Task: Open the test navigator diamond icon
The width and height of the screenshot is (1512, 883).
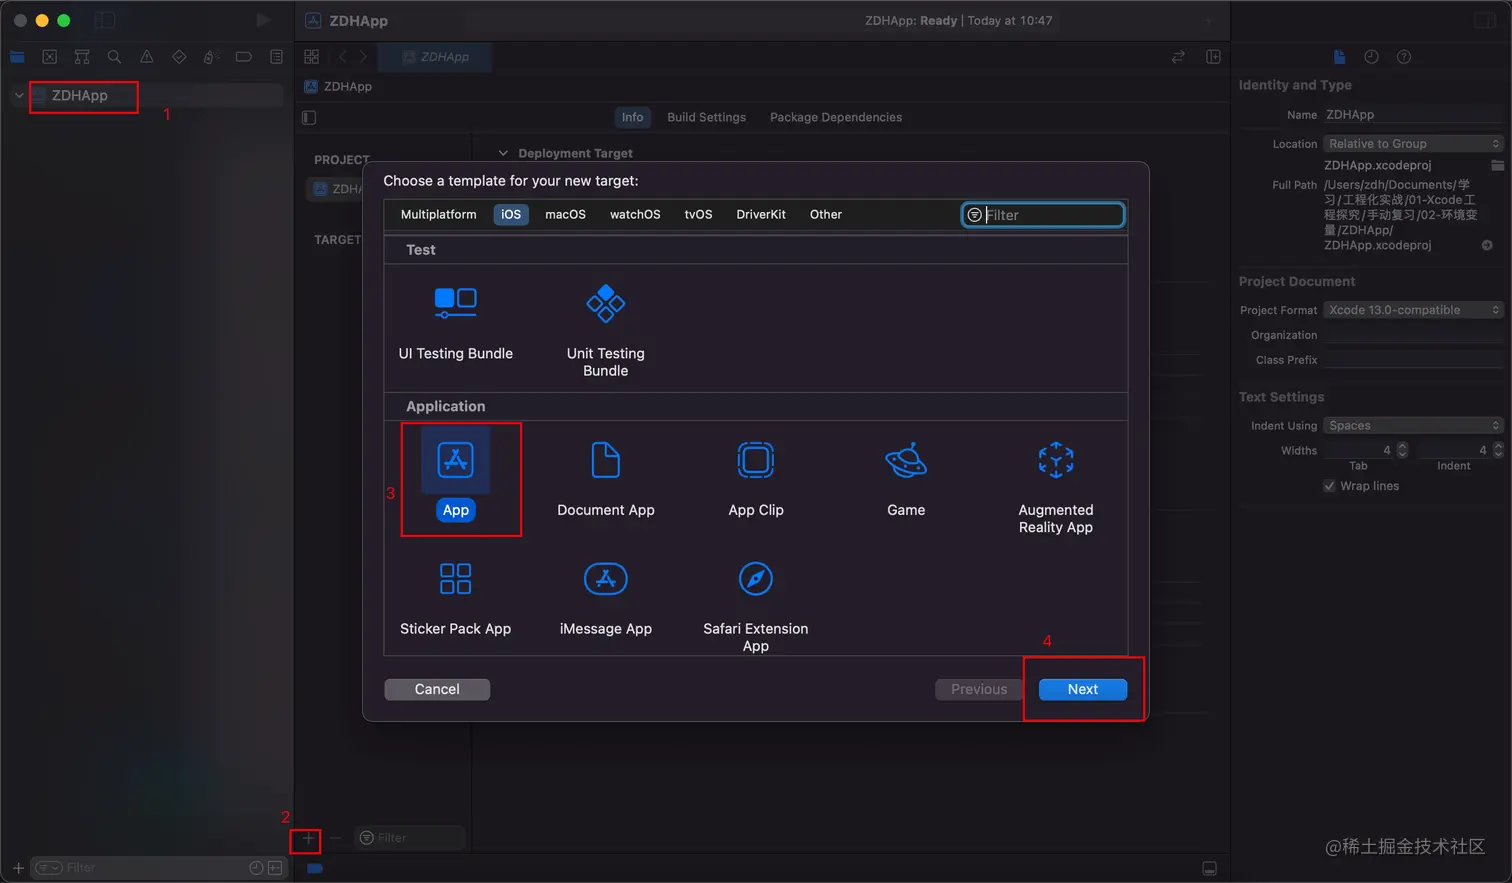Action: pos(179,57)
